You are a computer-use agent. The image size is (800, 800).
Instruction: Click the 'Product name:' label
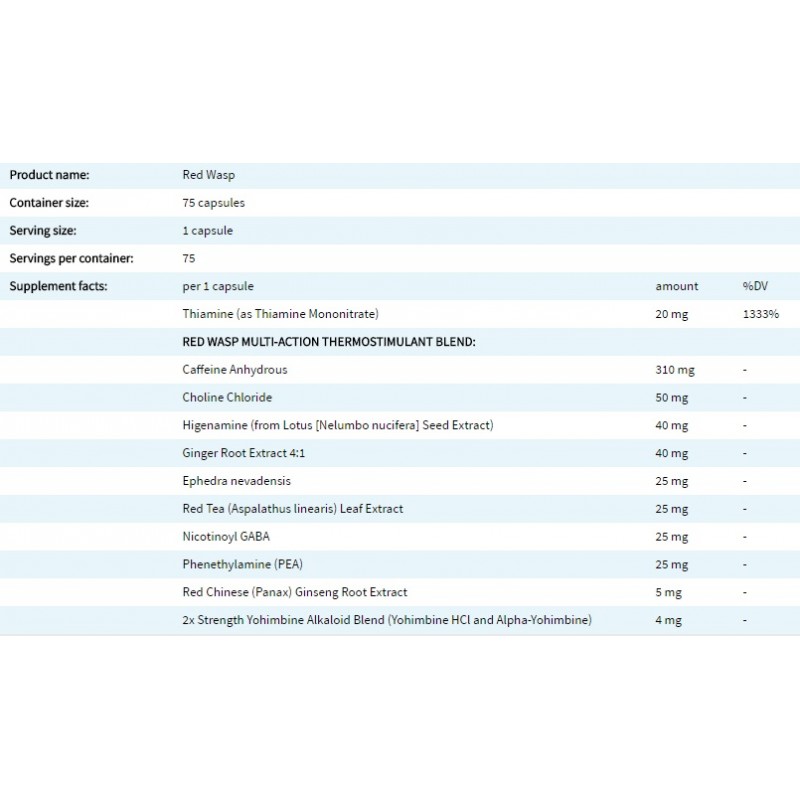coord(49,175)
